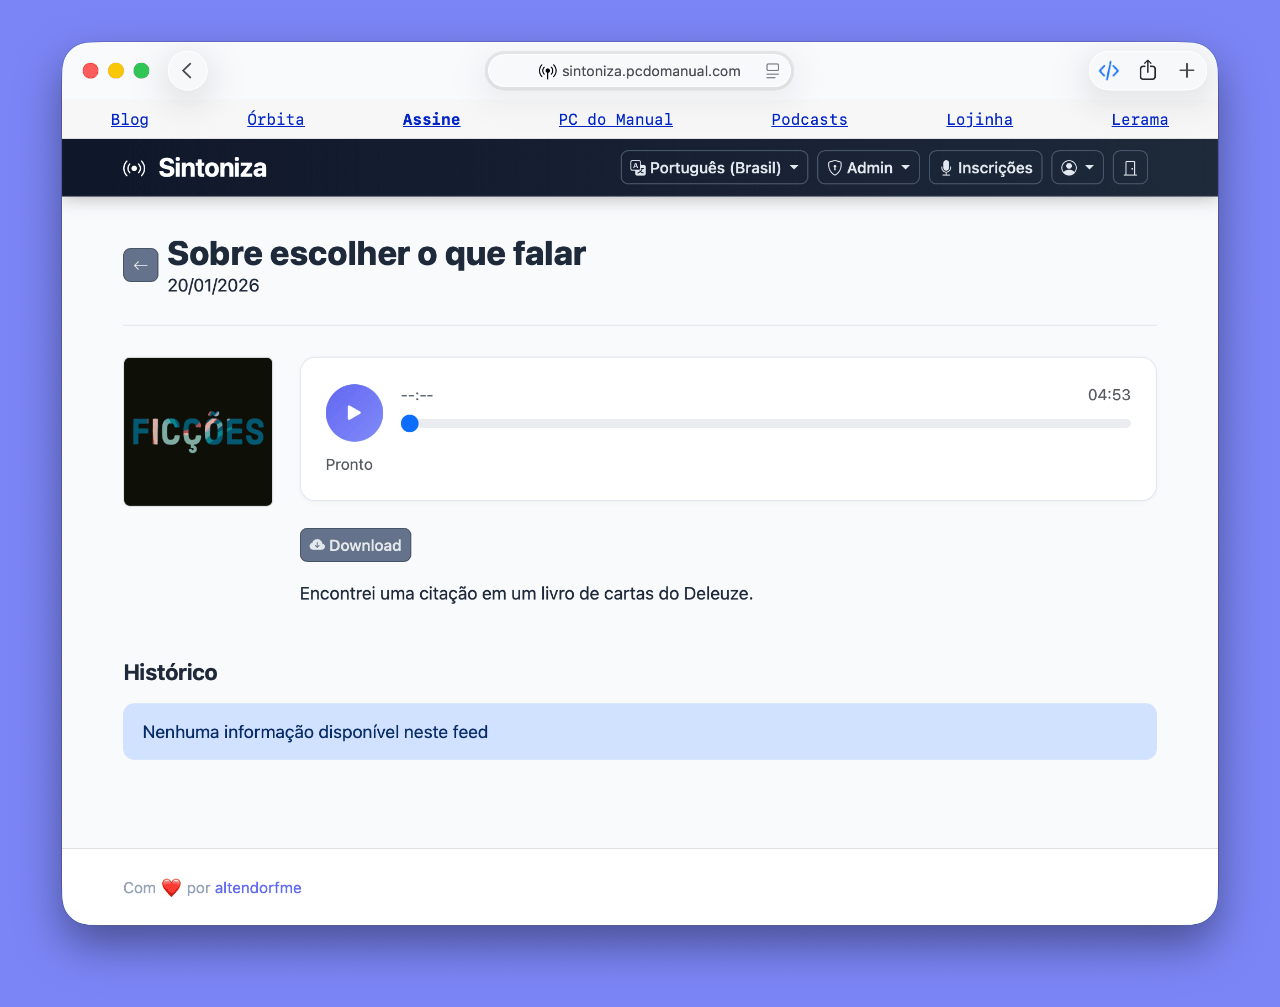This screenshot has width=1280, height=1007.
Task: Open the Lojinha link
Action: pyautogui.click(x=980, y=120)
